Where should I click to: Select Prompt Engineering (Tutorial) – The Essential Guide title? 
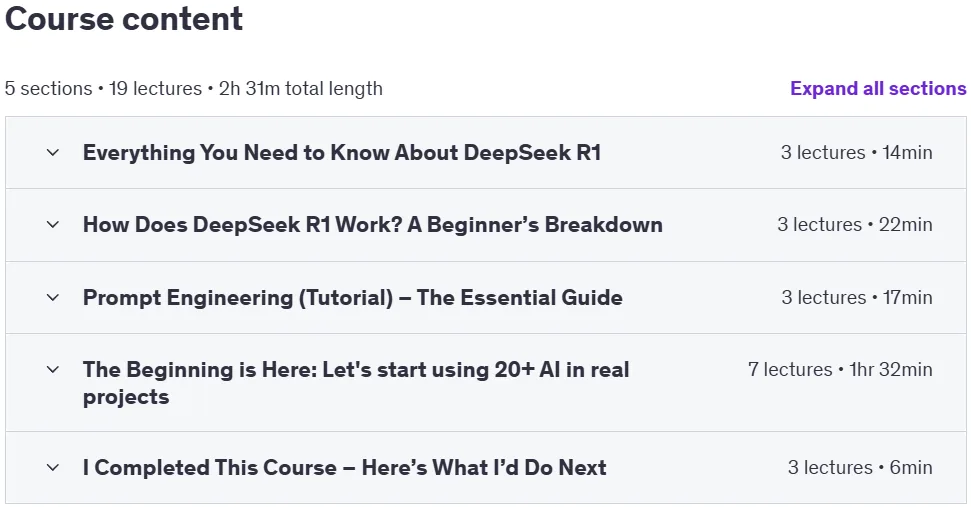tap(353, 298)
